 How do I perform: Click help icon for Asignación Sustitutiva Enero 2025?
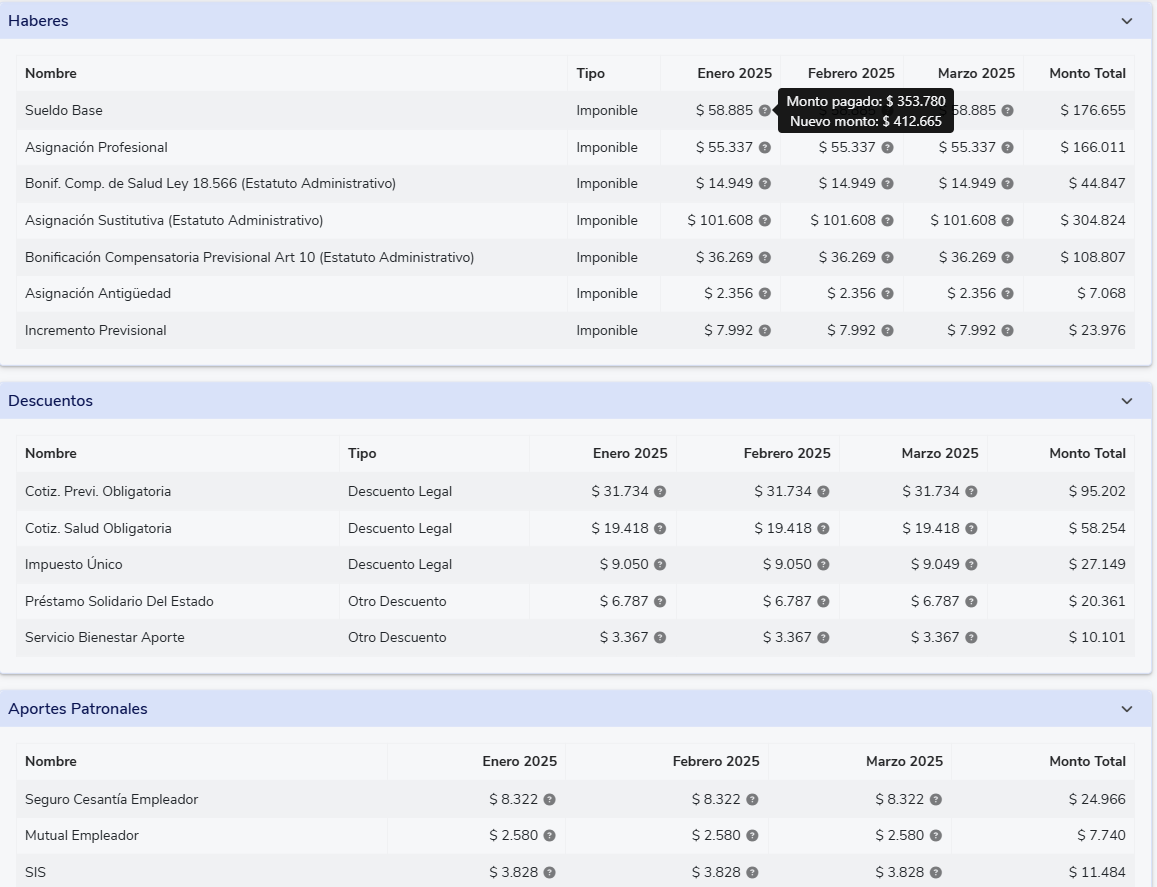pos(765,220)
